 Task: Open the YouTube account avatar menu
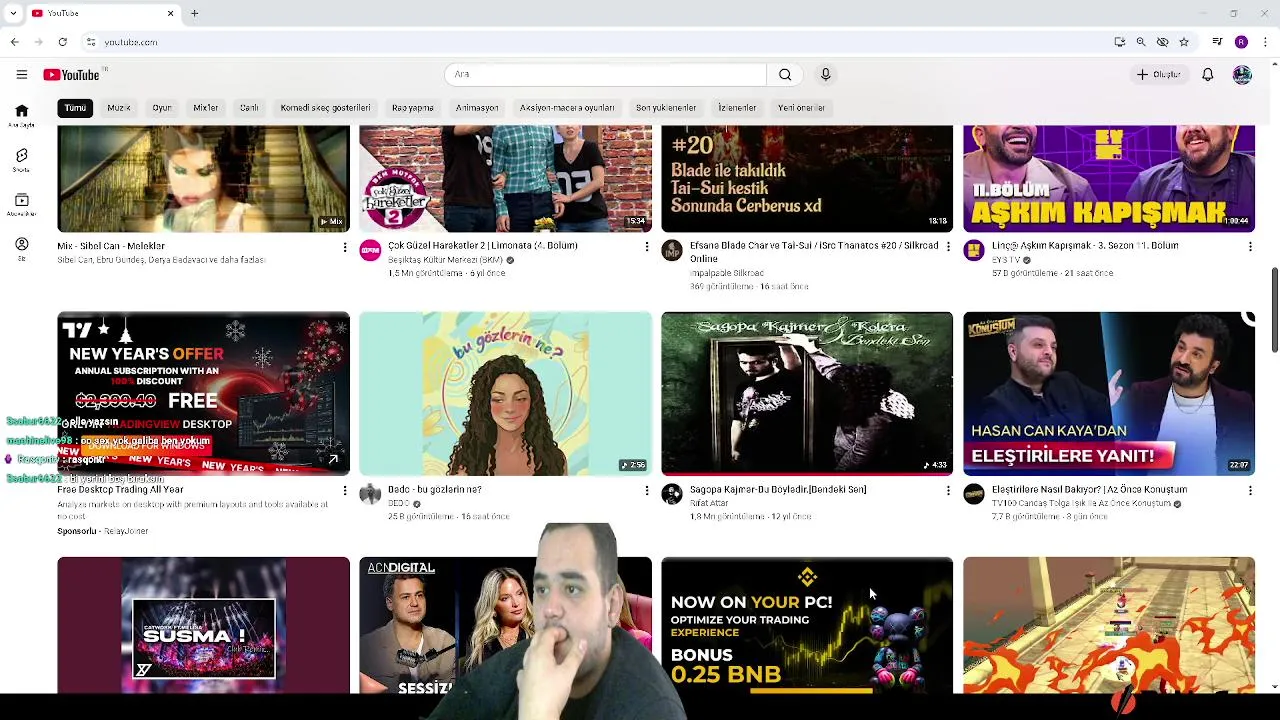[1242, 74]
